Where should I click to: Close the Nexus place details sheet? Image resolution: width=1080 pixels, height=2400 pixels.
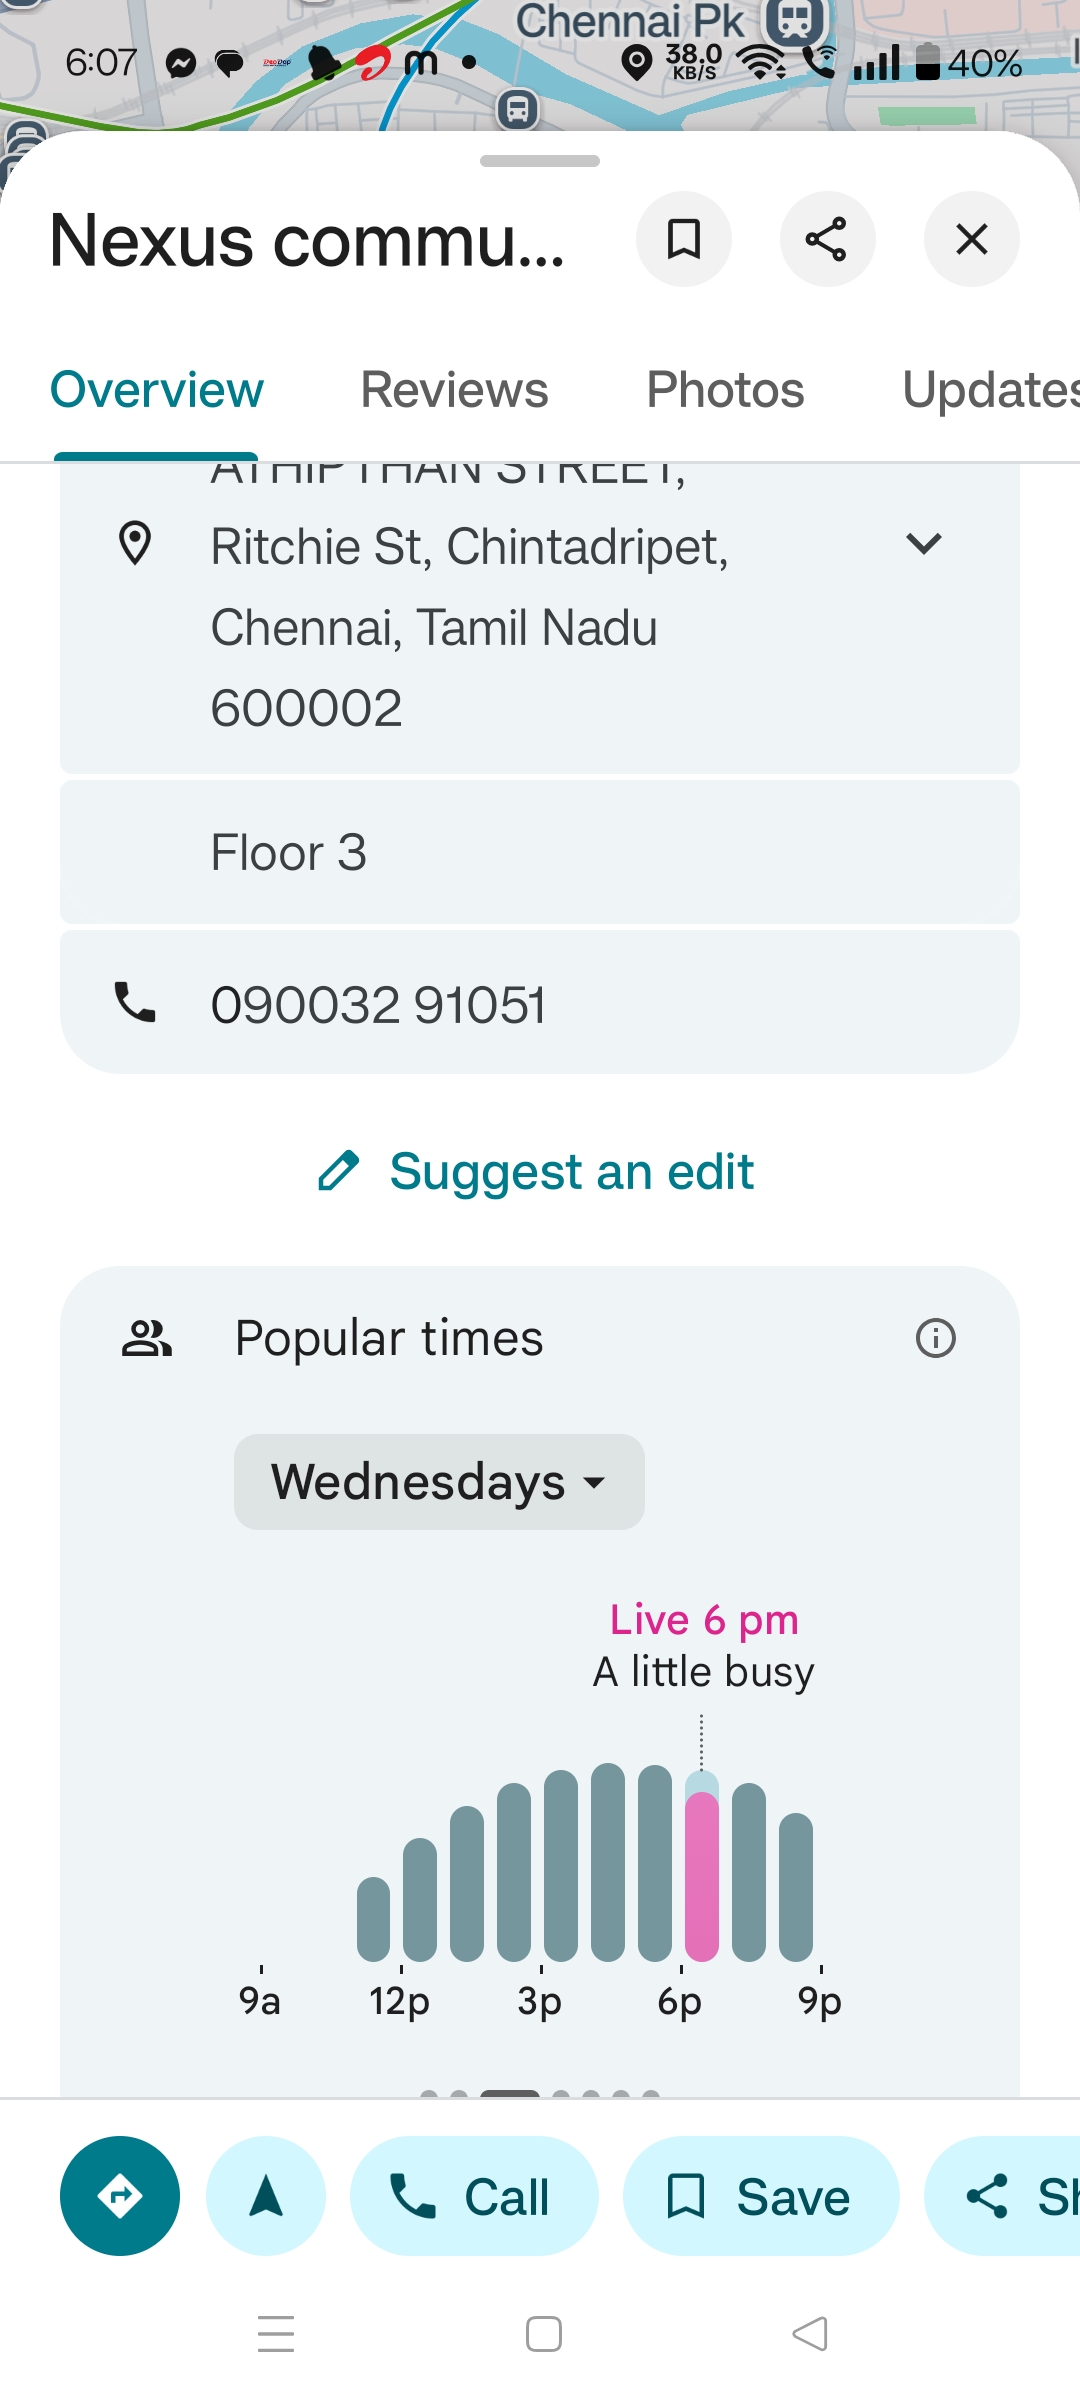(x=971, y=239)
